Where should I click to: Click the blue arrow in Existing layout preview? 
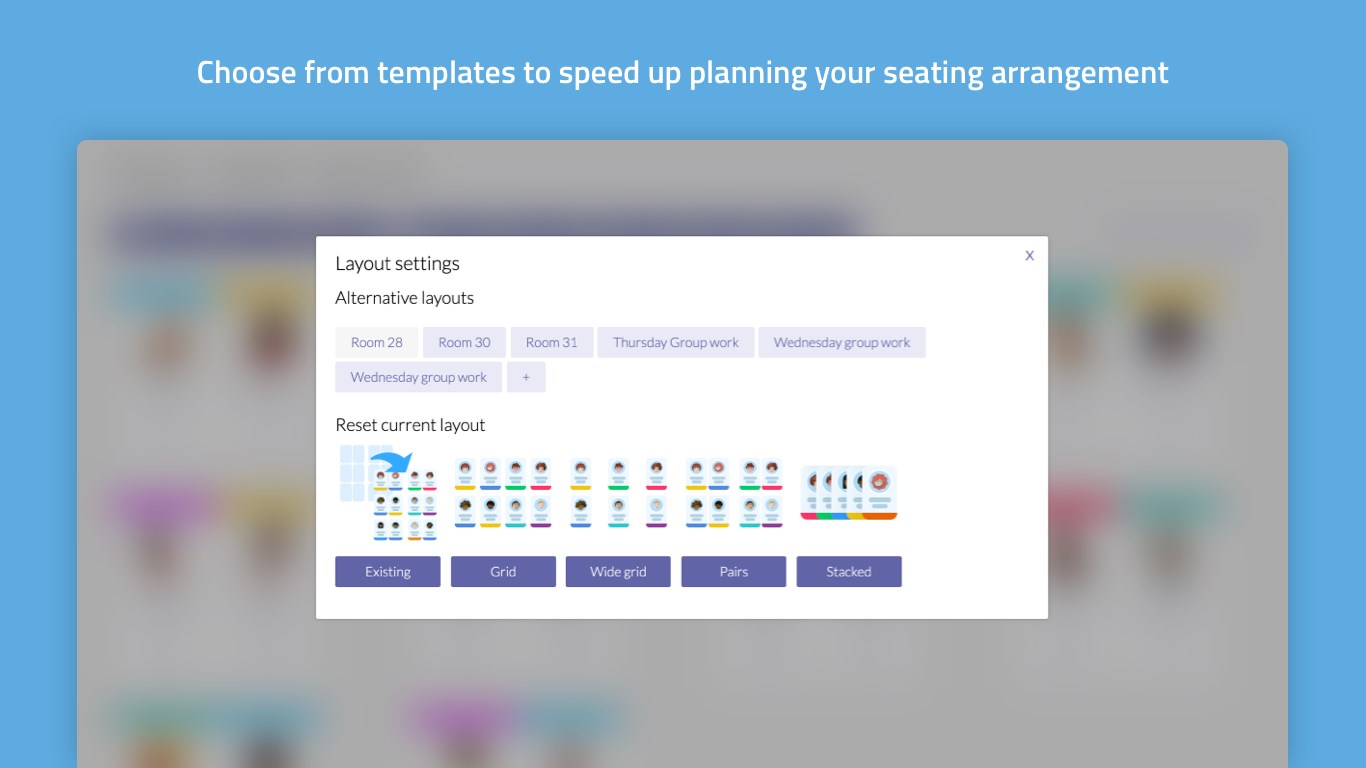(x=392, y=464)
